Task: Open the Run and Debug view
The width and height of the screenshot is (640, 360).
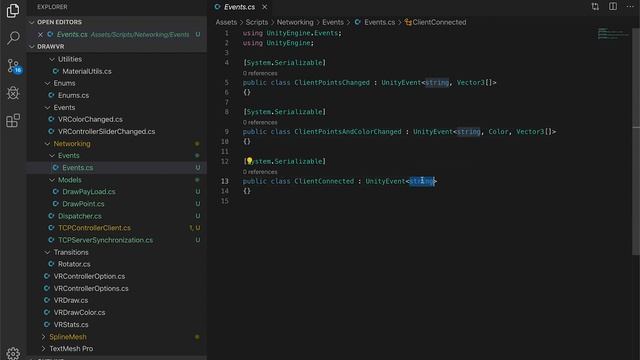Action: (13, 93)
